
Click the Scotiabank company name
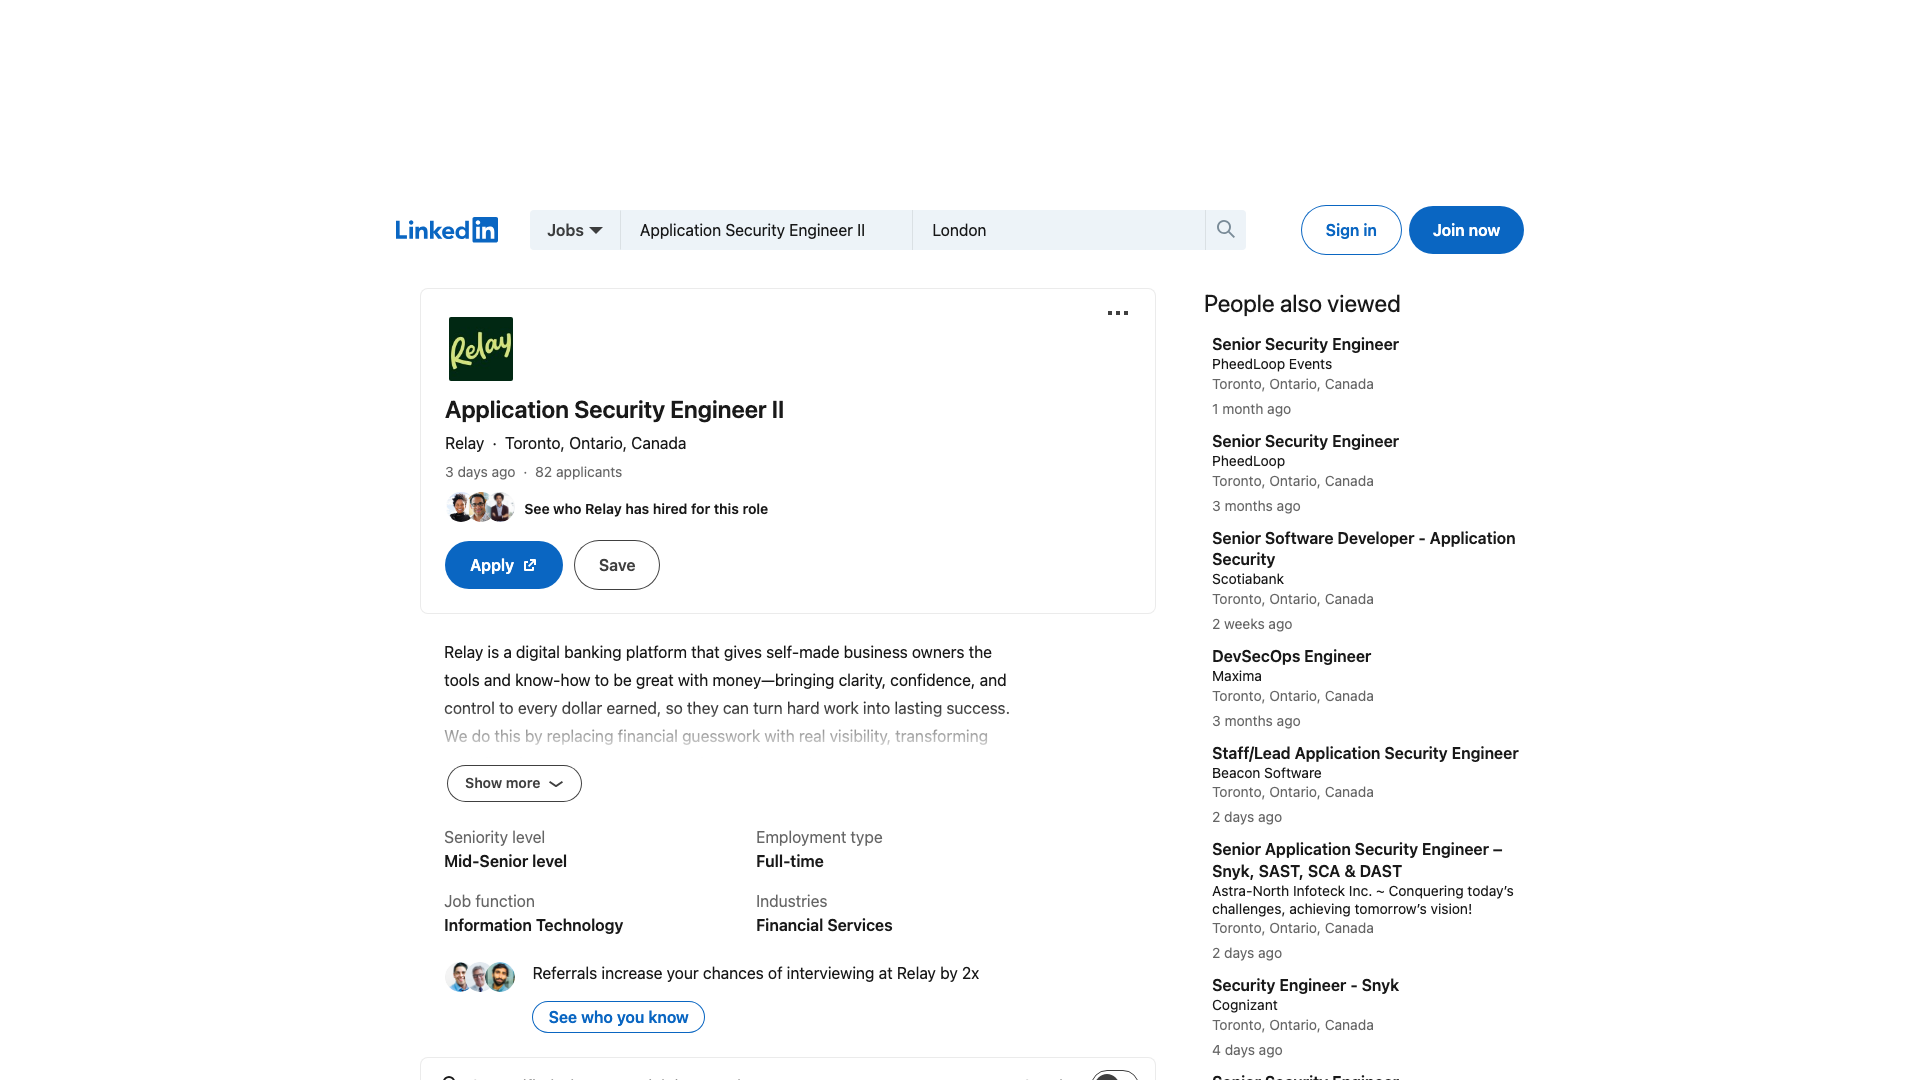pyautogui.click(x=1248, y=579)
